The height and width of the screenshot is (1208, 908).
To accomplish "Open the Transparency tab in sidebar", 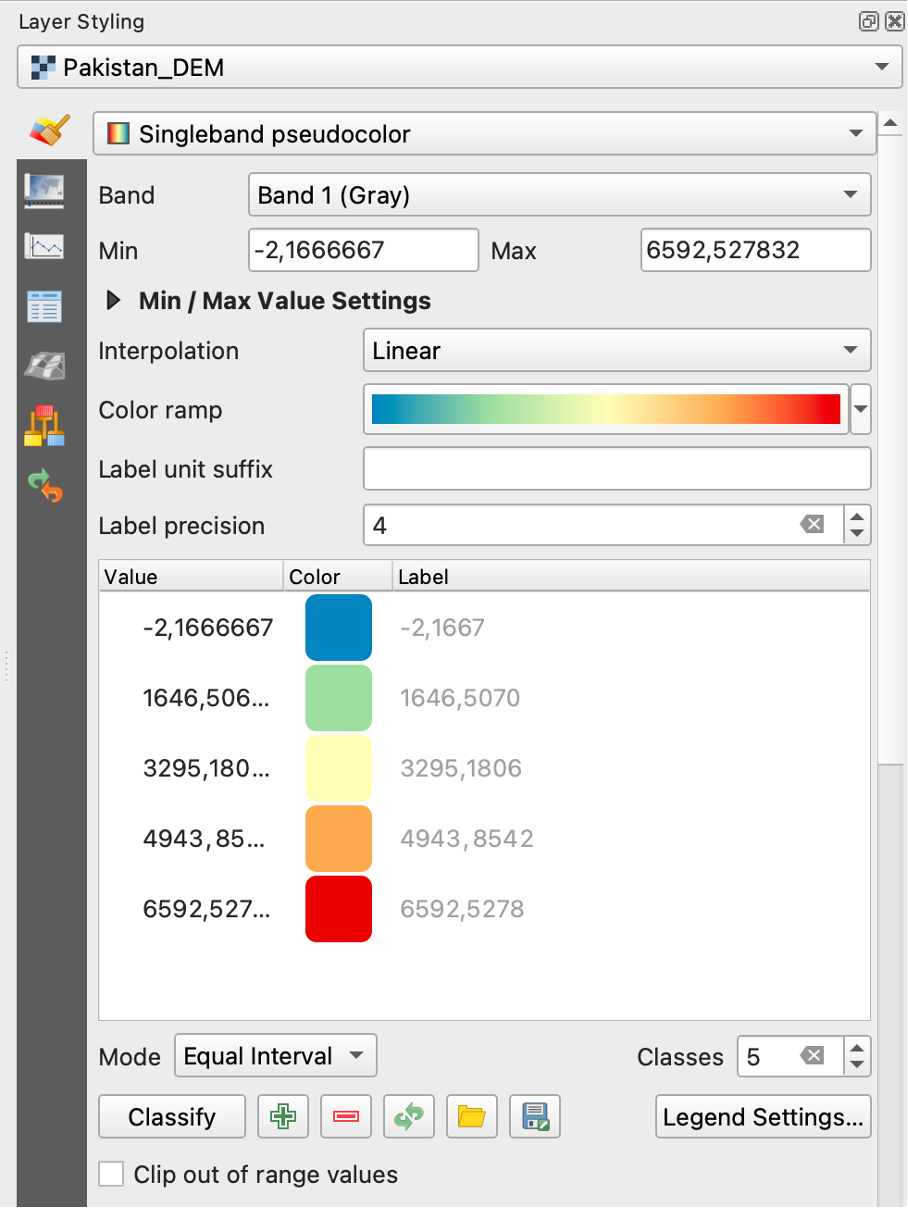I will pyautogui.click(x=44, y=189).
